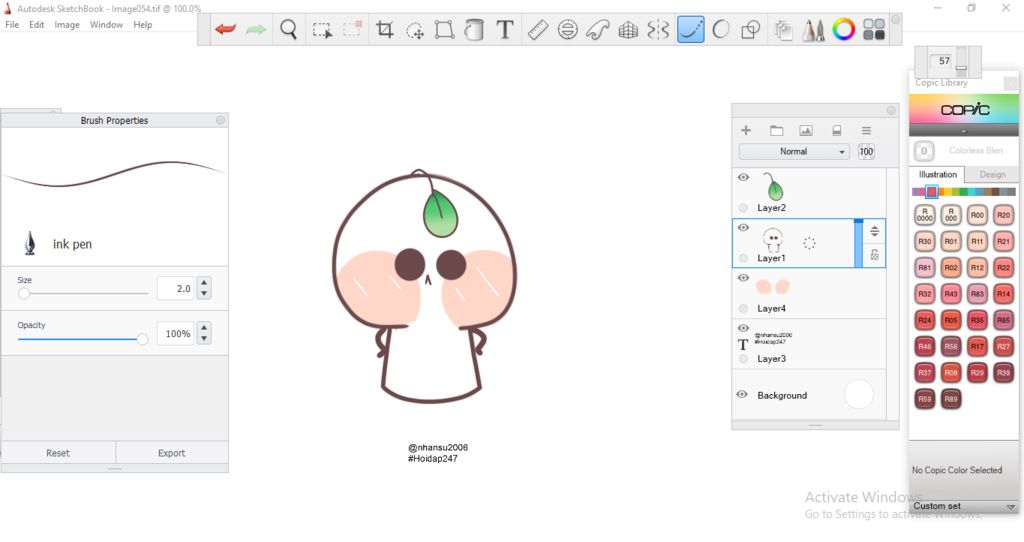Screen dimensions: 1024x542
Task: Add a new layer with plus icon
Action: 745,130
